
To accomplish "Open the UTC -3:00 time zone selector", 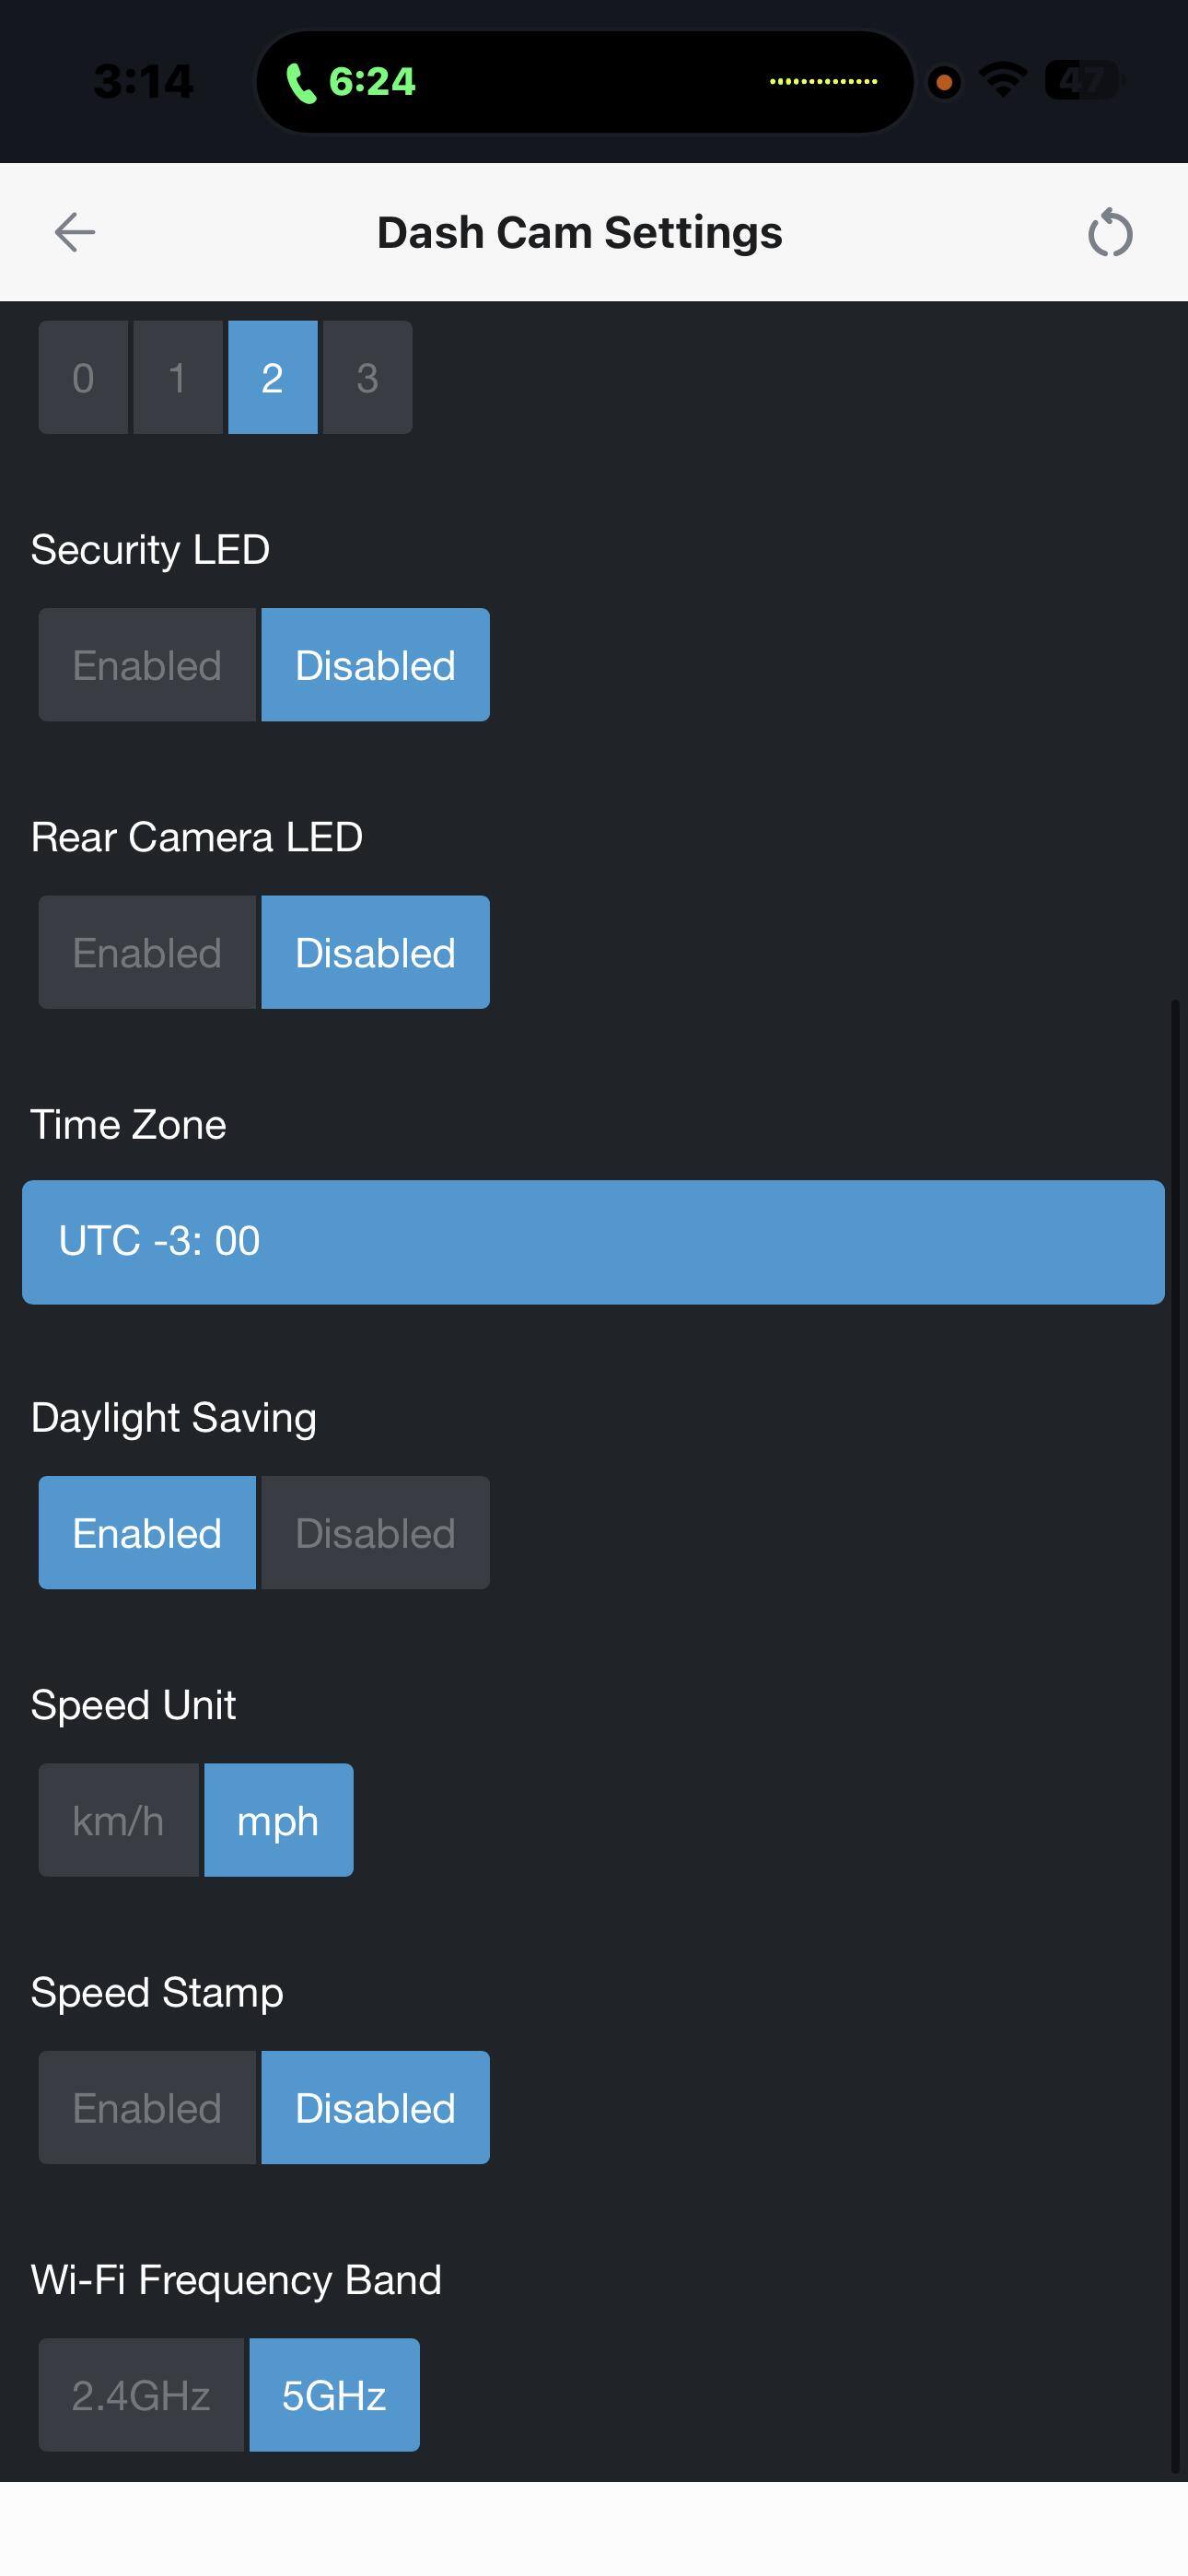I will 593,1242.
